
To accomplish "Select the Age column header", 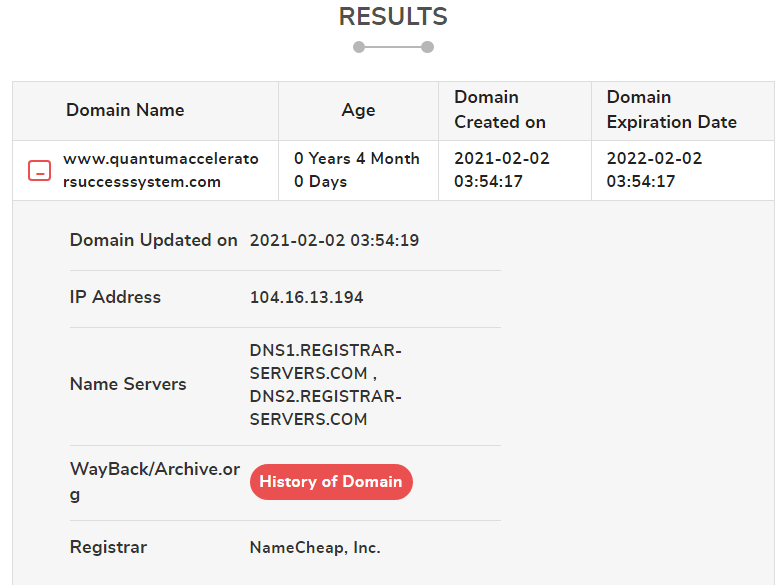I will [x=358, y=110].
